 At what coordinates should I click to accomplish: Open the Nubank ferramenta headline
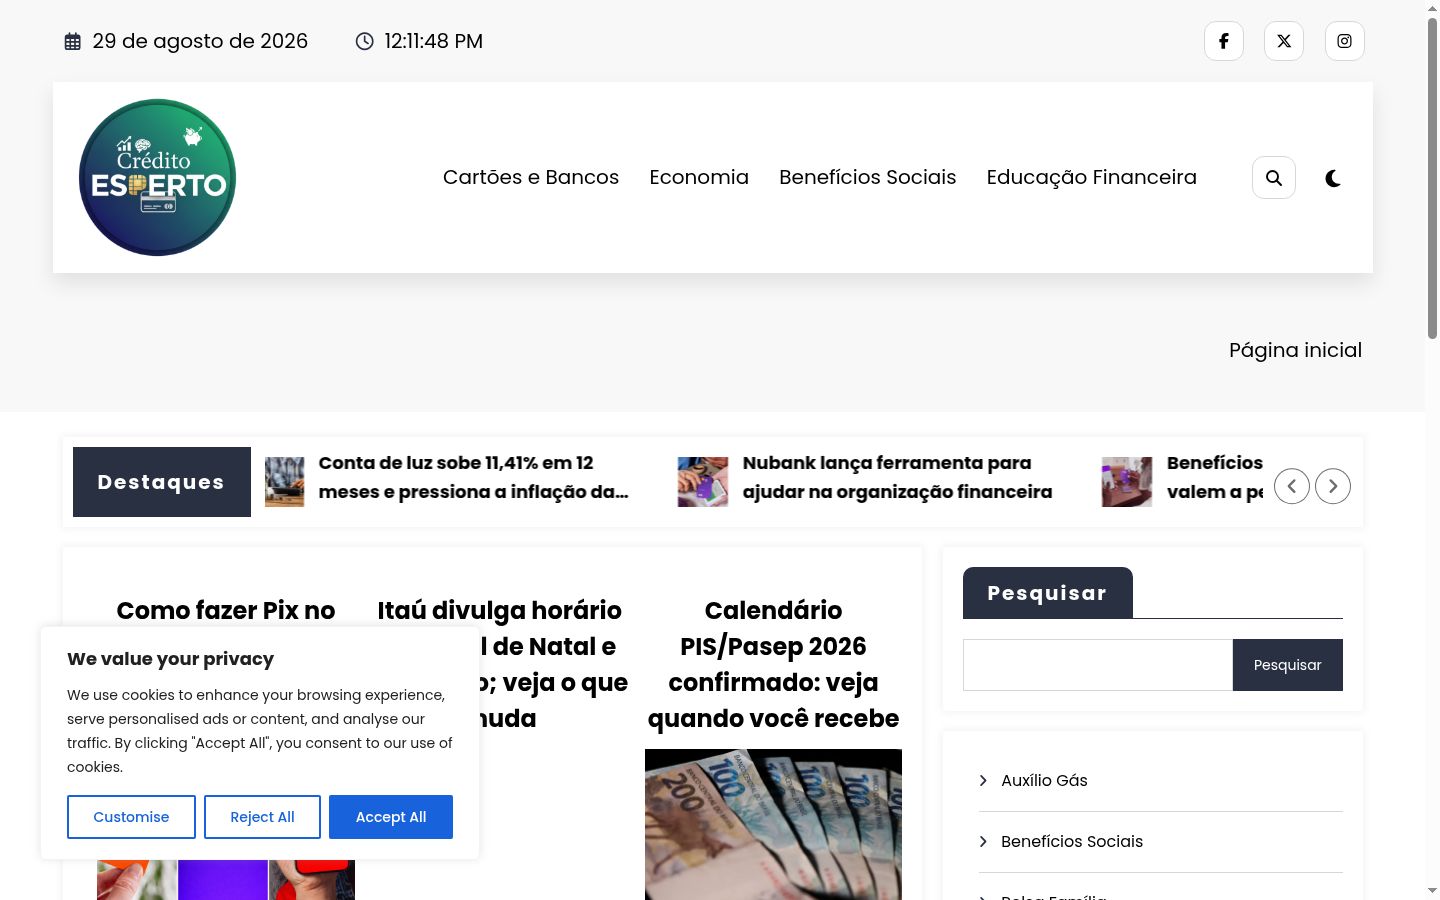point(897,477)
